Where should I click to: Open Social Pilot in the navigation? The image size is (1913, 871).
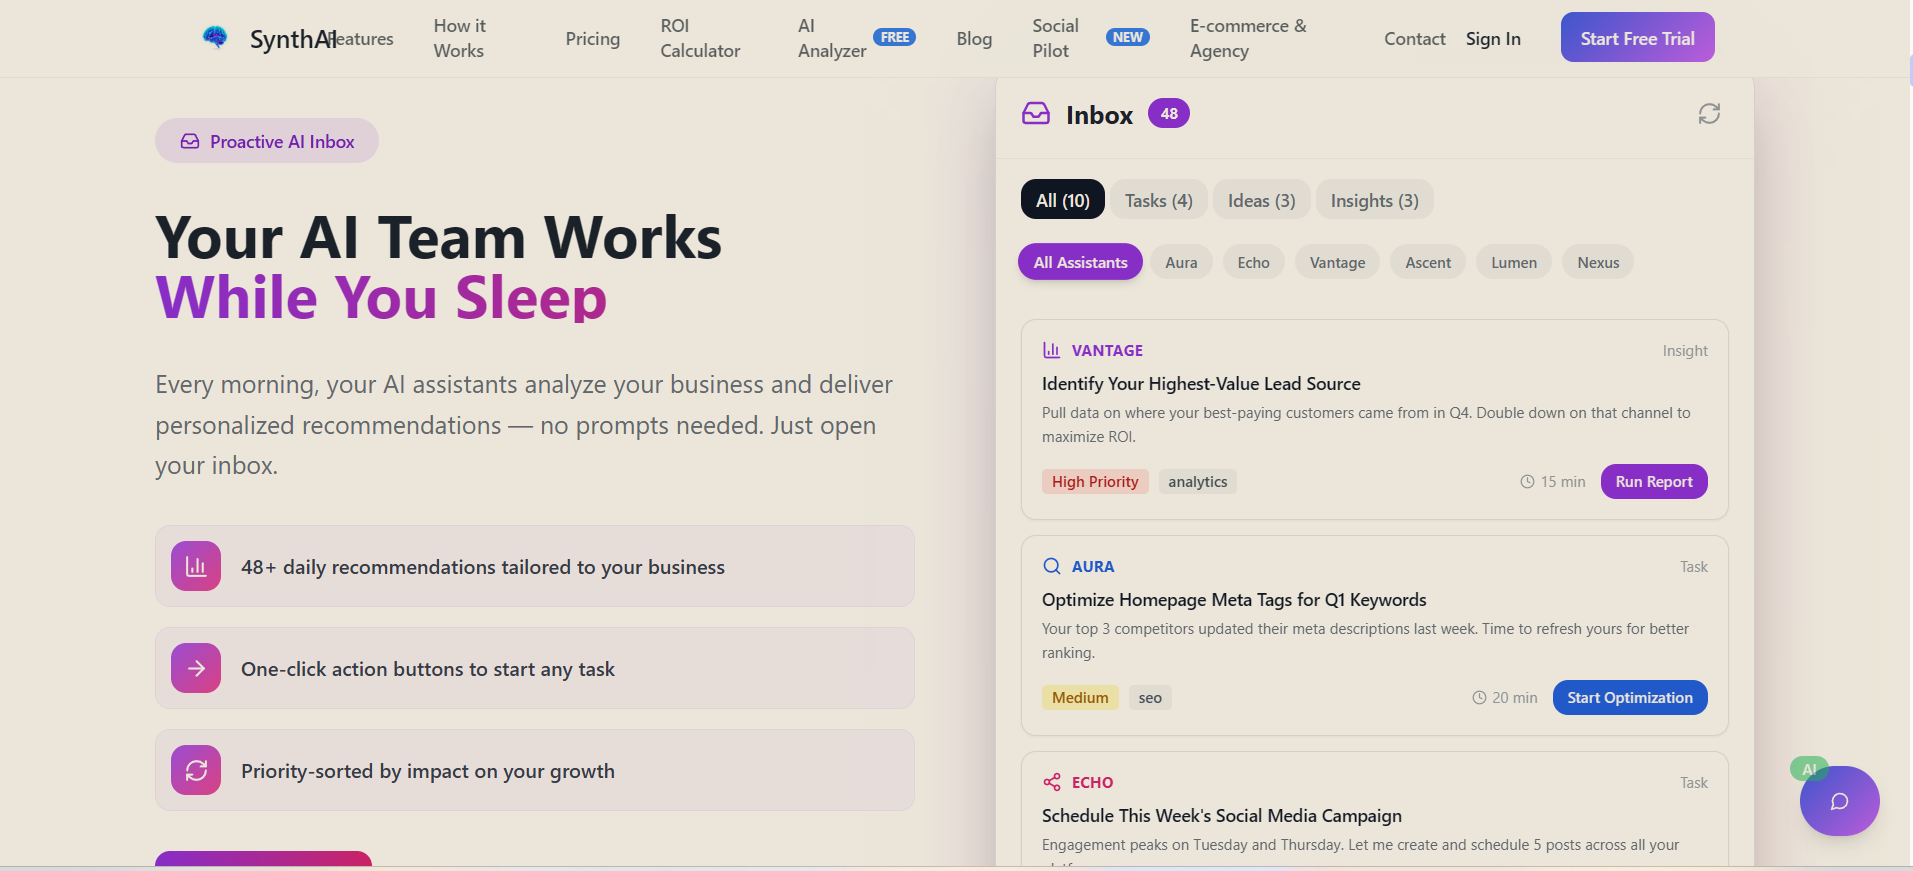tap(1055, 38)
